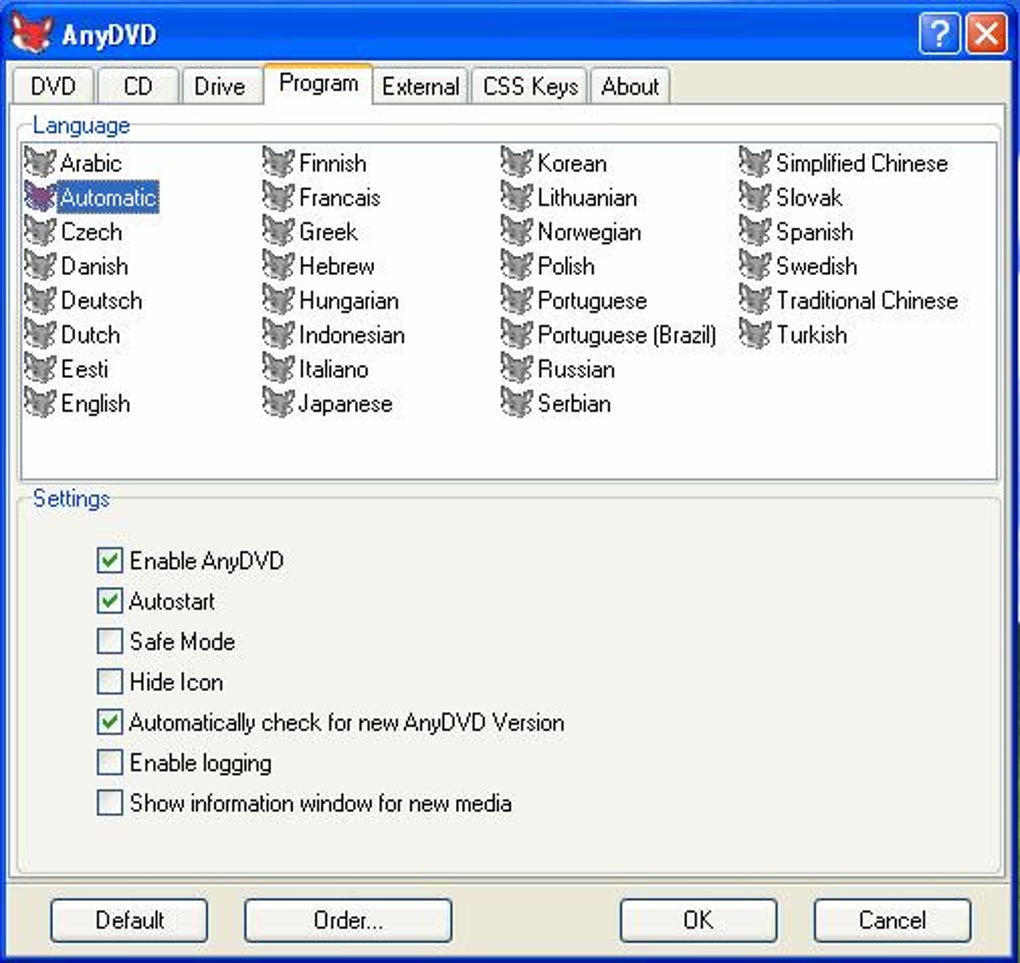Select Portuguese (Brazil) language
1020x963 pixels.
pos(626,334)
